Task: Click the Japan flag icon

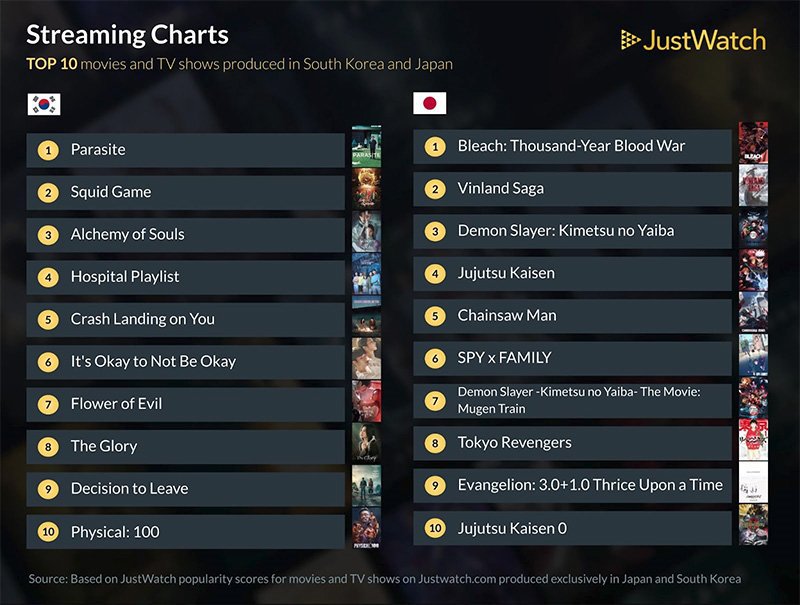Action: 430,103
